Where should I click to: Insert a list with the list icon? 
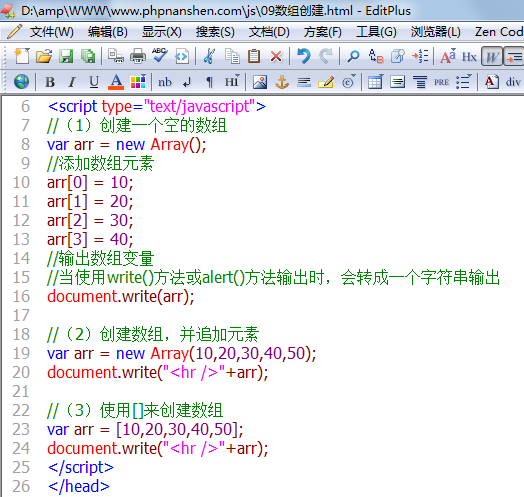[x=464, y=82]
